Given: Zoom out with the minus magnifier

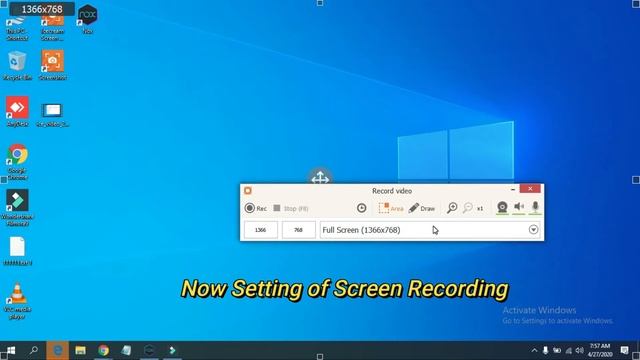Looking at the screenshot, I should [x=468, y=208].
